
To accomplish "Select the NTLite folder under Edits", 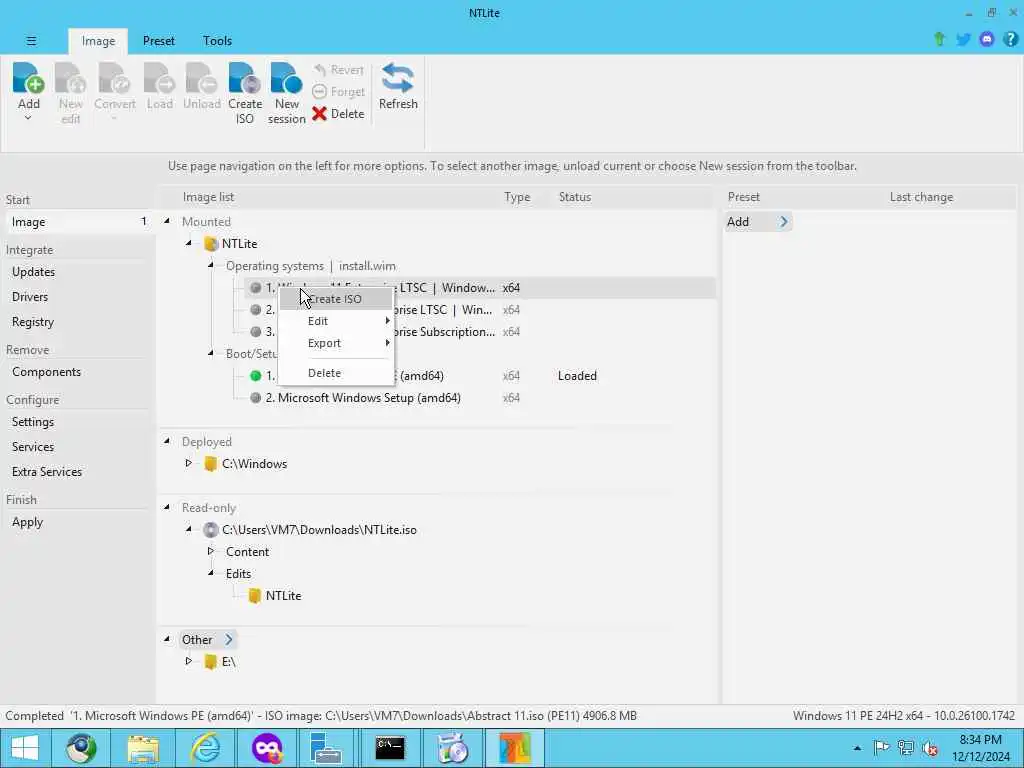I will pyautogui.click(x=283, y=596).
